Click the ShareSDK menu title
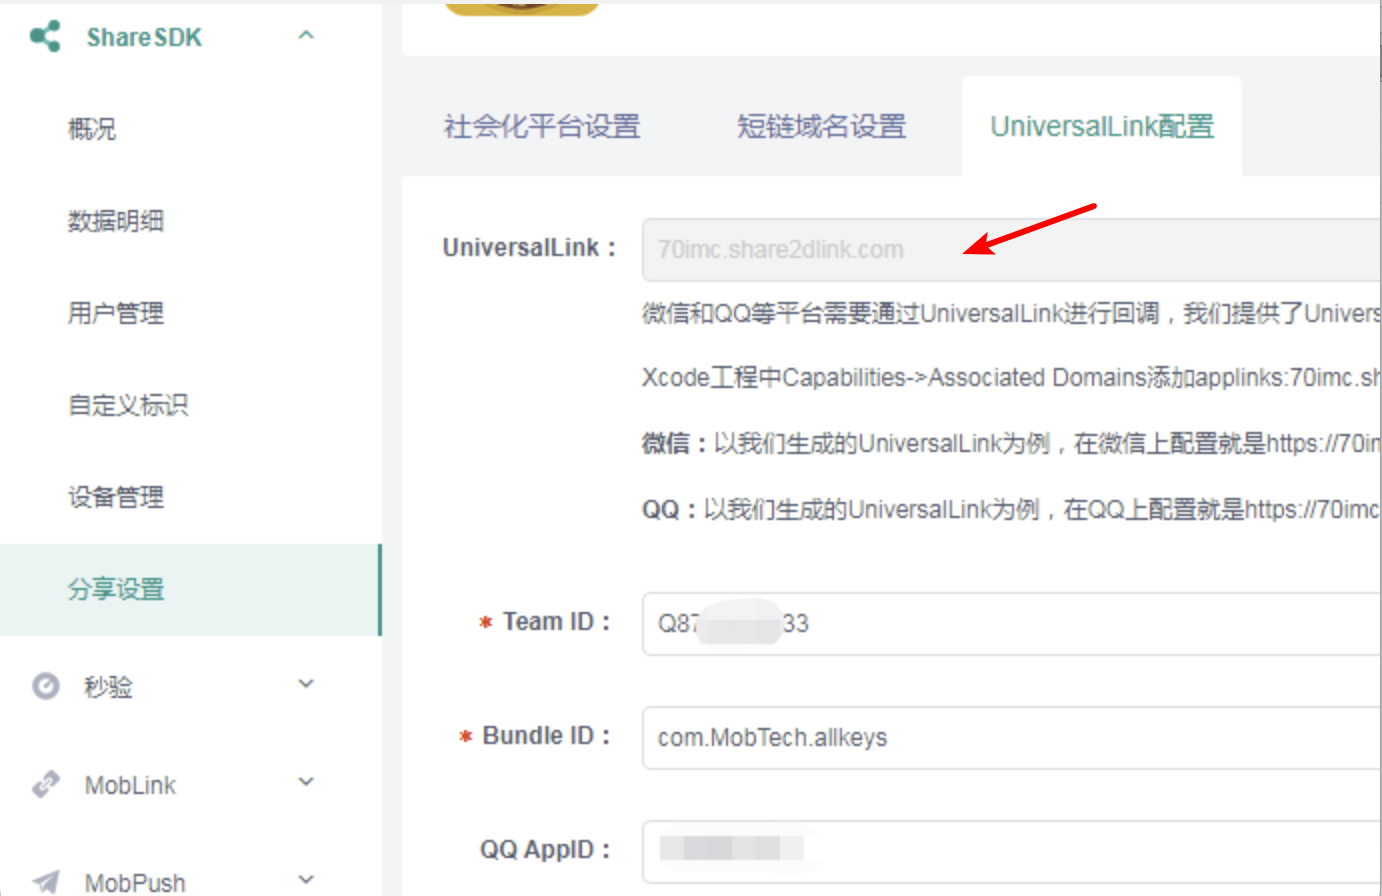 (144, 38)
